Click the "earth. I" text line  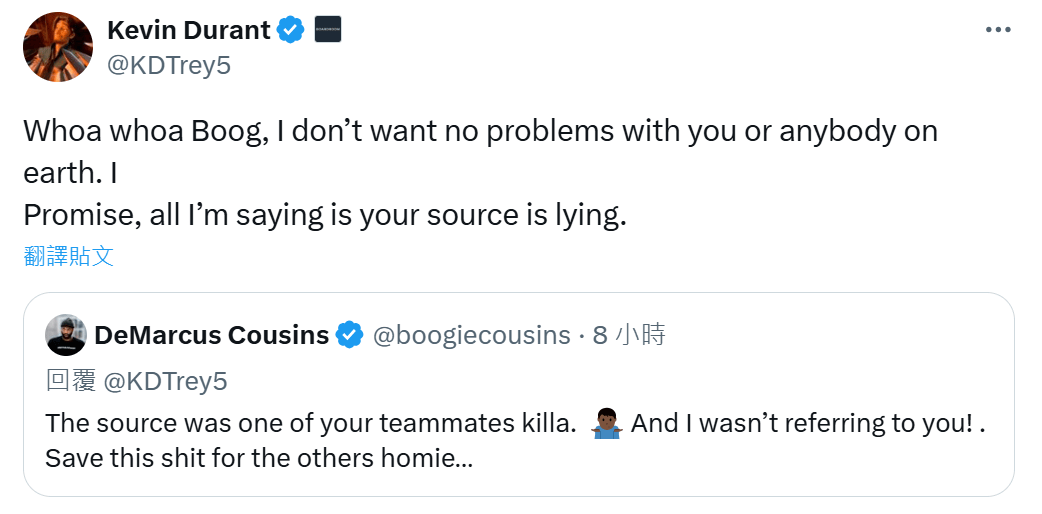click(x=70, y=173)
